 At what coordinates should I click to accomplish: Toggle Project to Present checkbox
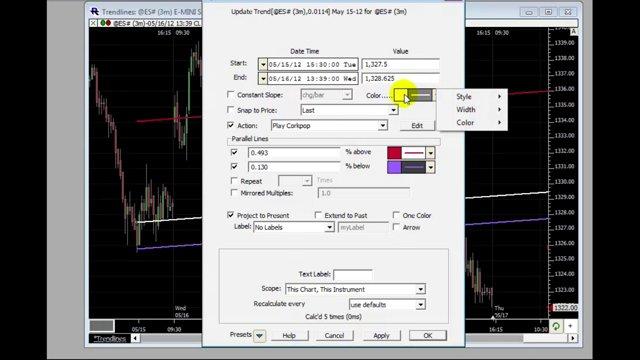point(231,215)
